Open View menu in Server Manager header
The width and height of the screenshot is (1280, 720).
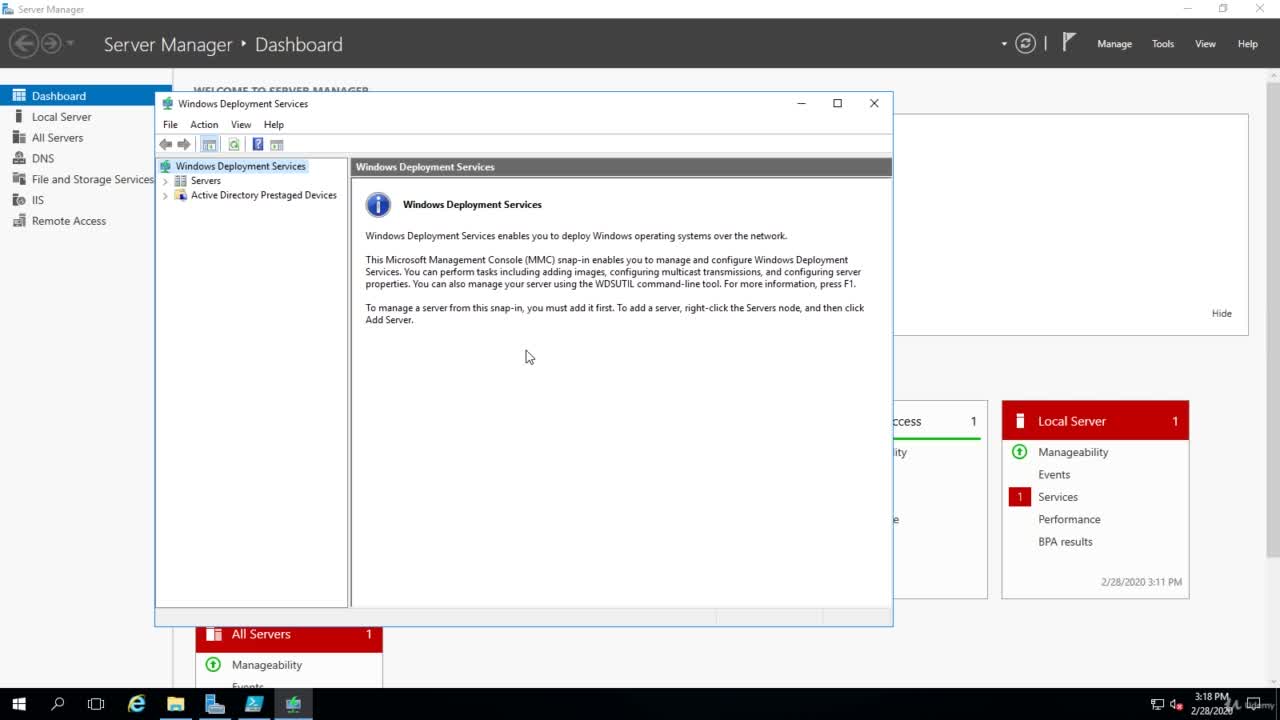(x=1206, y=44)
